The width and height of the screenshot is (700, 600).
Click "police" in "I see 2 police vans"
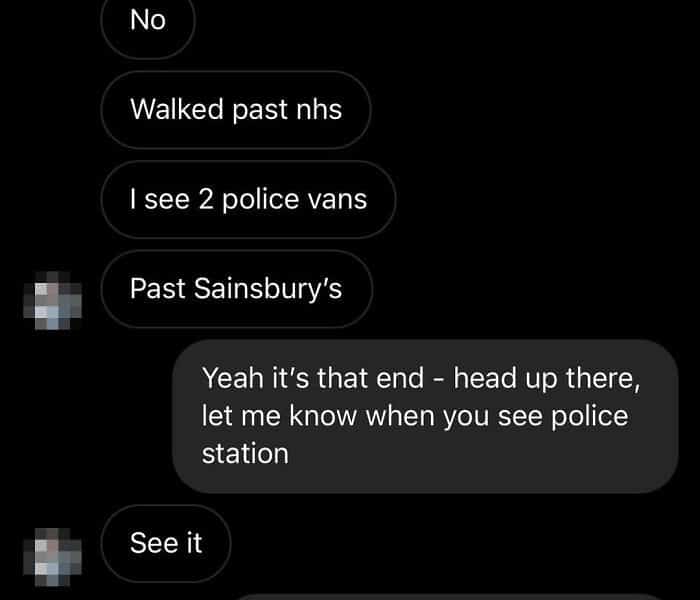point(261,200)
